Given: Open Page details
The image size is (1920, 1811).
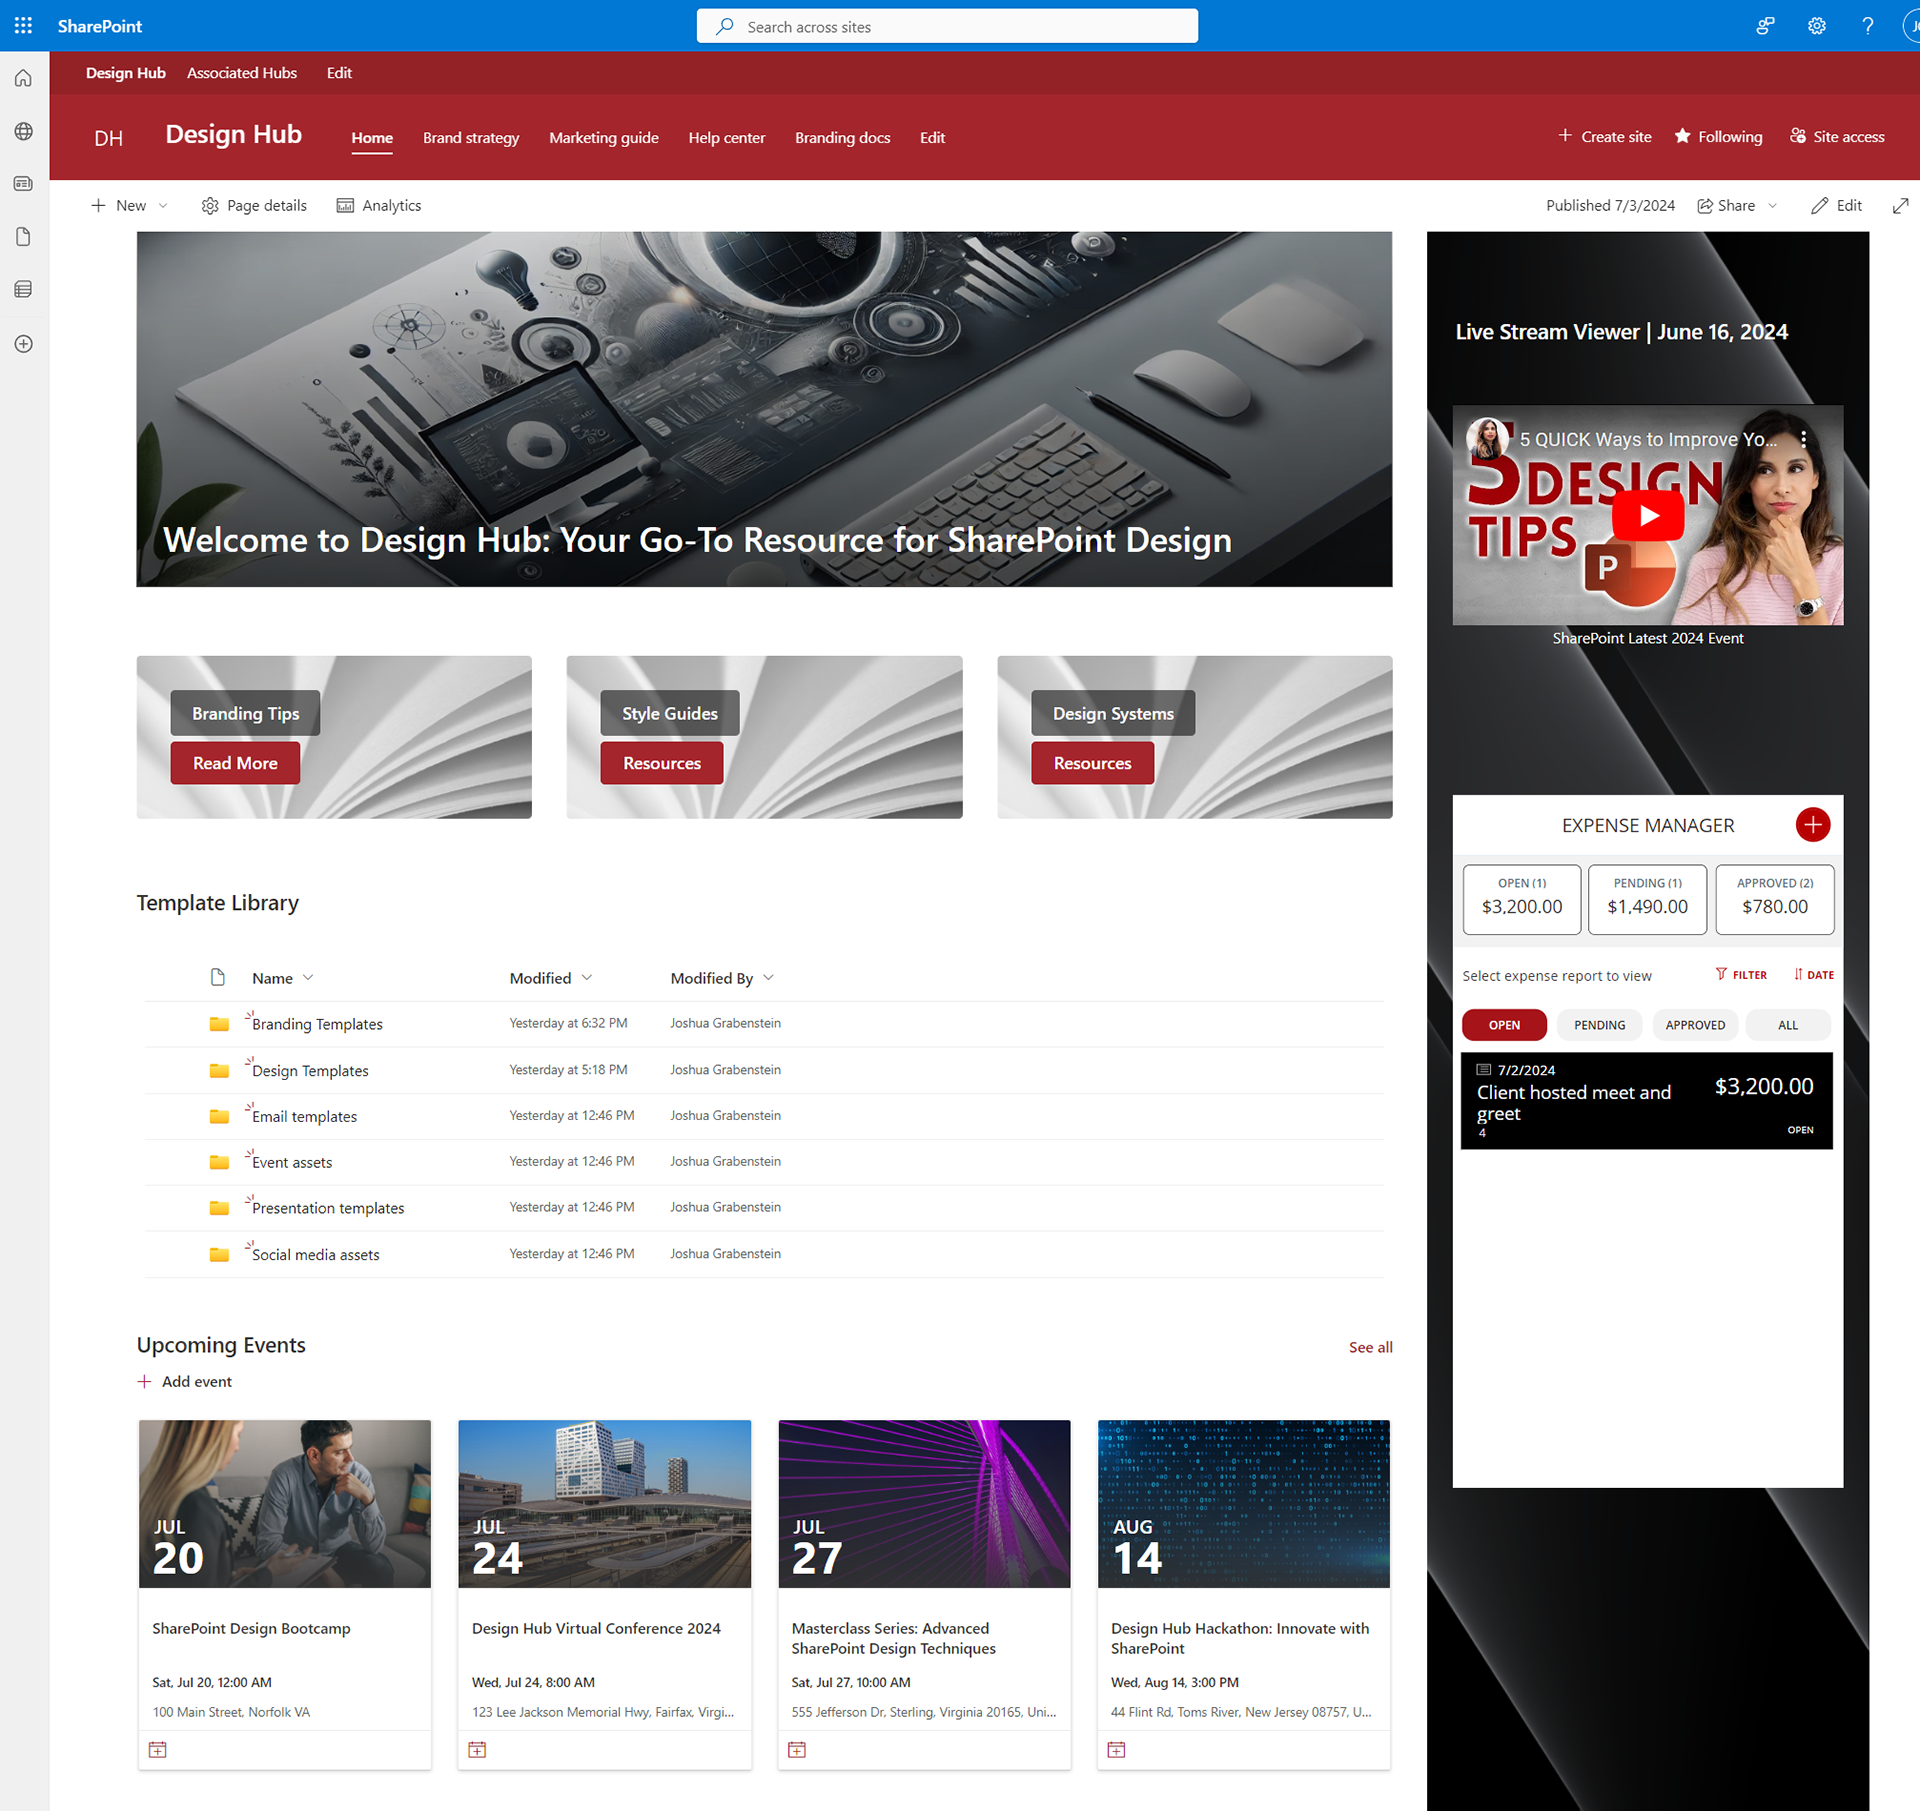Looking at the screenshot, I should [254, 205].
